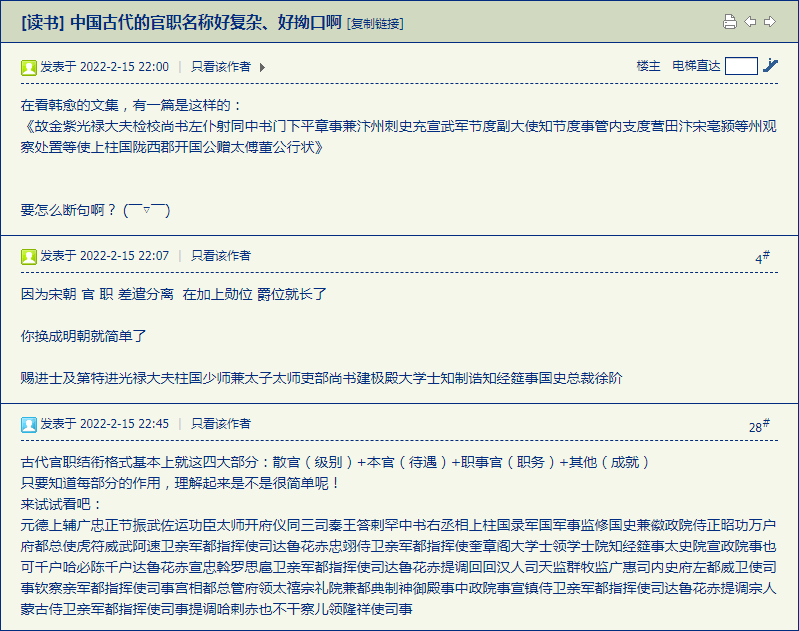Click 只看该作者 on the 22:45 post

(x=221, y=424)
